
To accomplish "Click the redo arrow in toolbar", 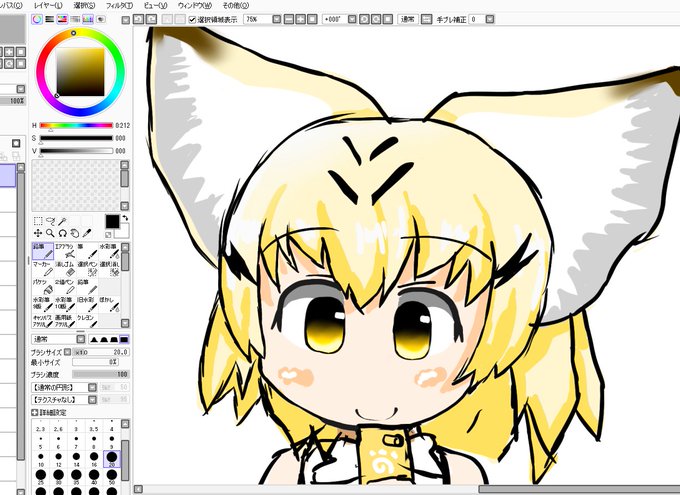I will (151, 19).
